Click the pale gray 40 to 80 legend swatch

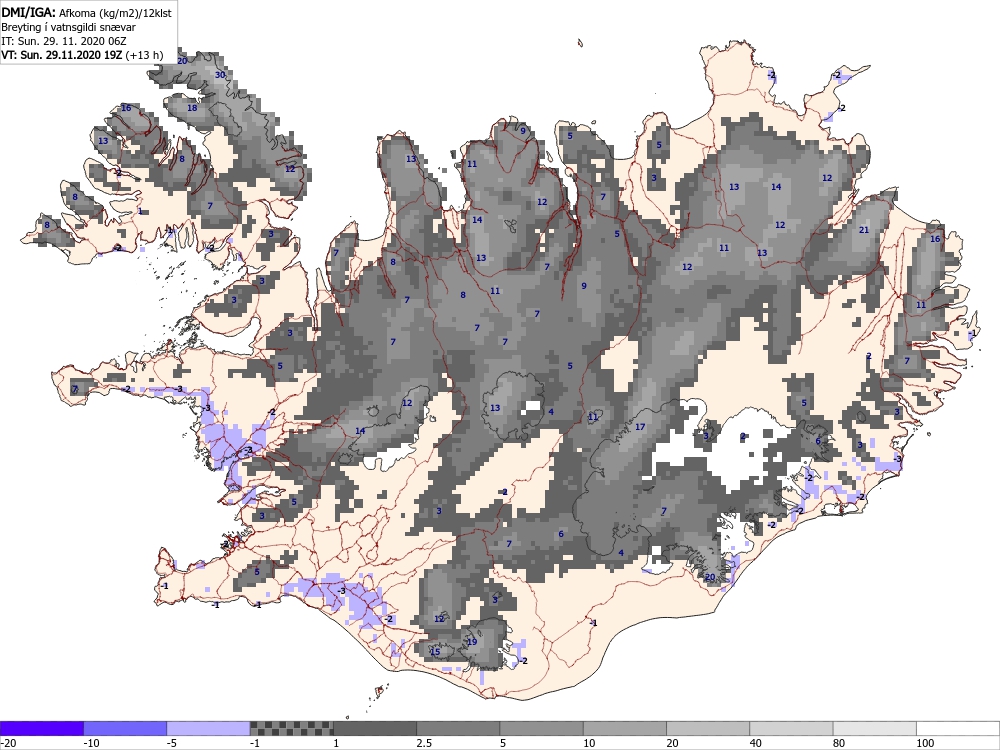click(791, 728)
